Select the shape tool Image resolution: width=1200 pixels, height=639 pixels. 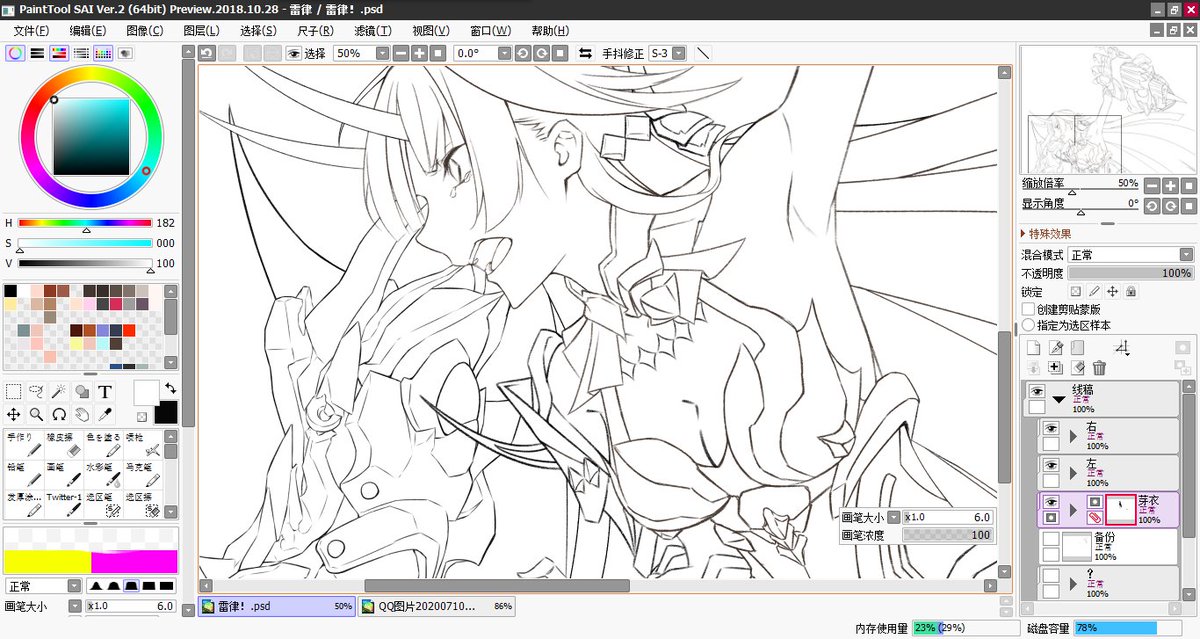tap(82, 392)
